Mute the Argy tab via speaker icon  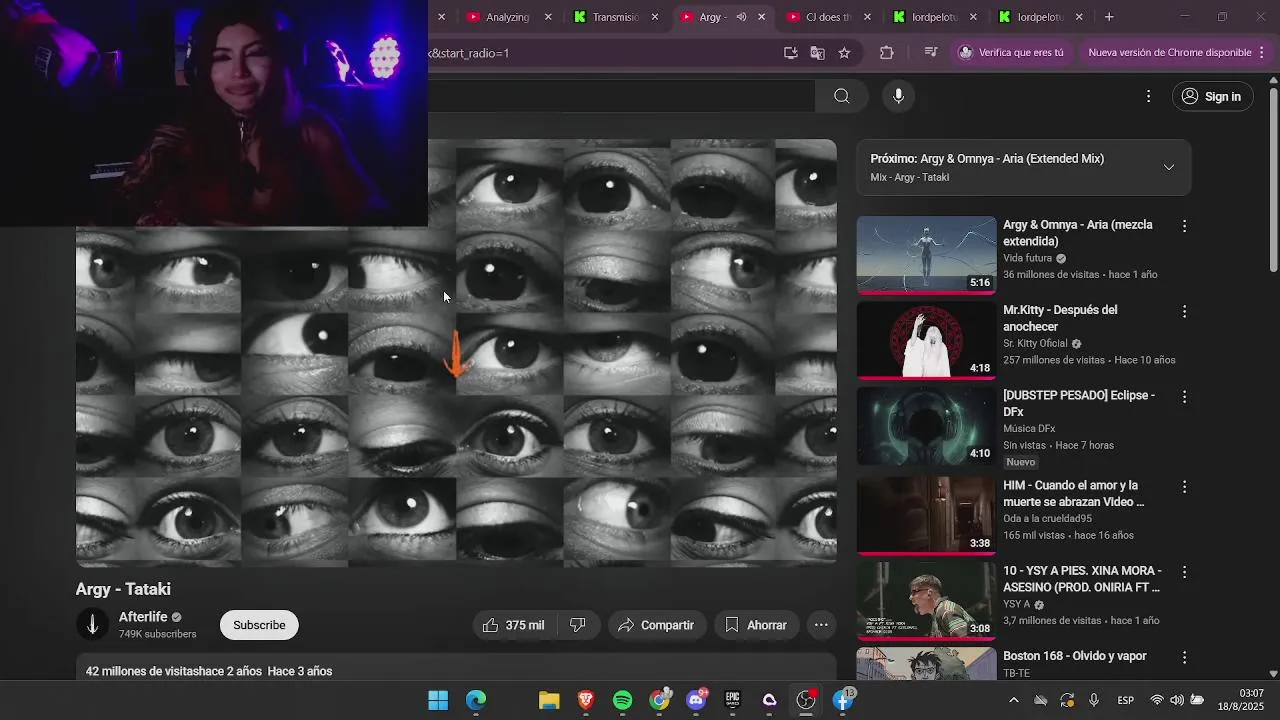coord(741,17)
